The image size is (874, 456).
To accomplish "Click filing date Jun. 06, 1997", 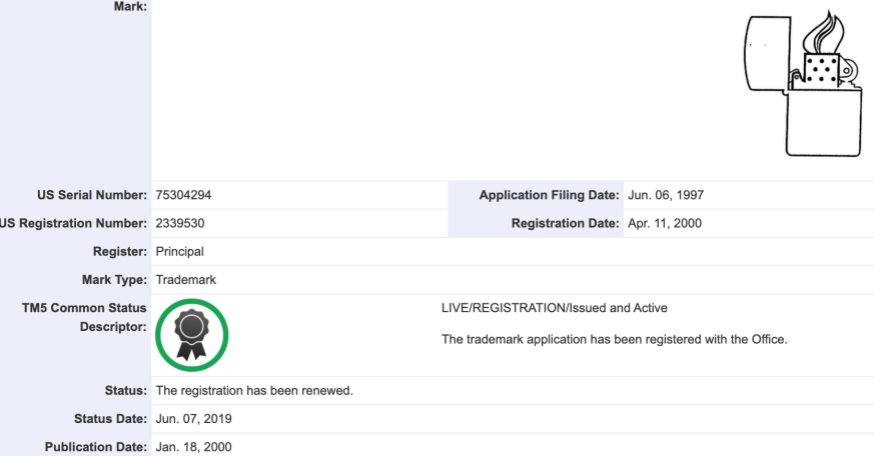I will (666, 195).
